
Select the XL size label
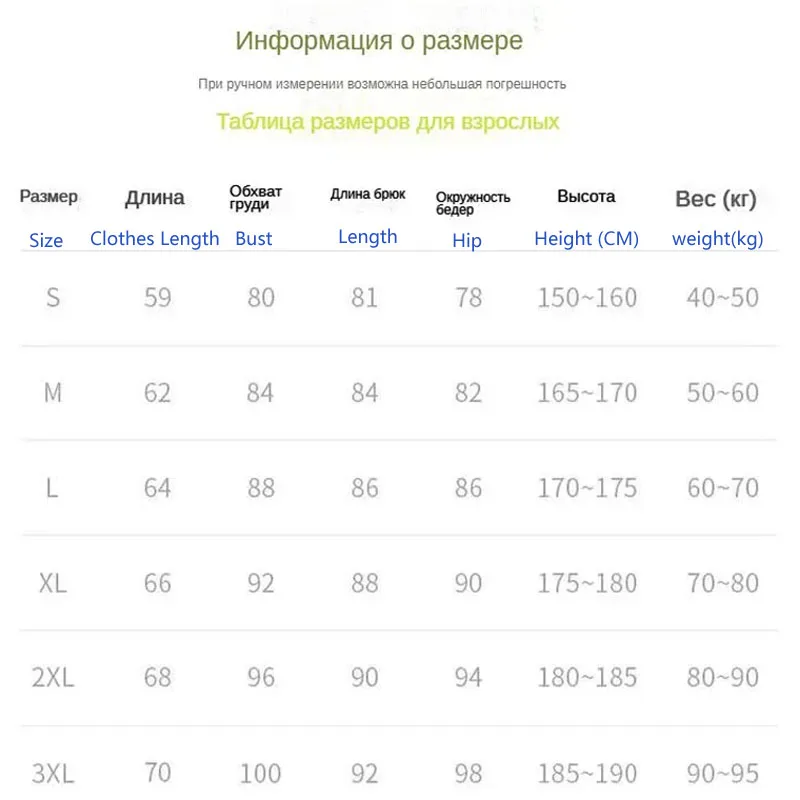[53, 583]
